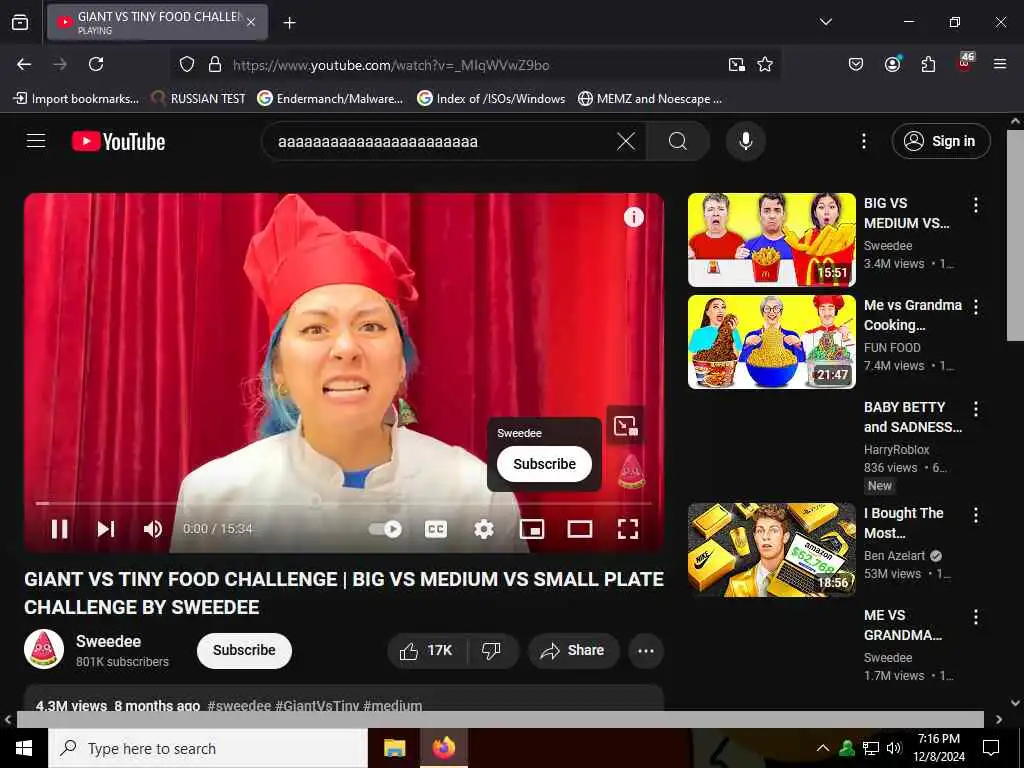This screenshot has width=1024, height=768.
Task: Open Sweedee channel name link
Action: click(108, 641)
